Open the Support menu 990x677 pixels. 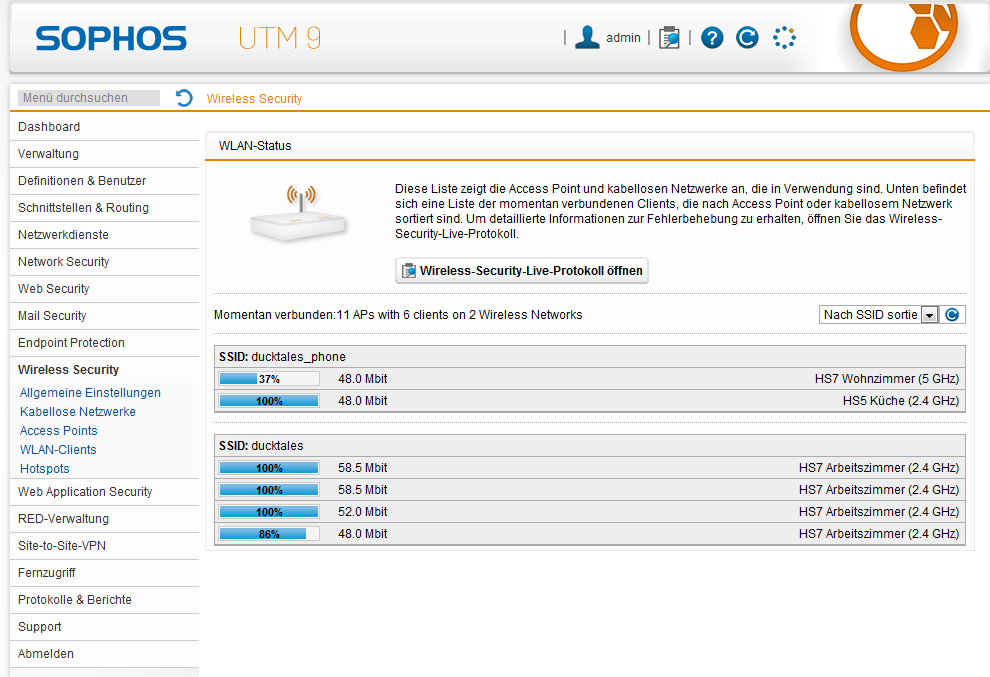point(104,627)
